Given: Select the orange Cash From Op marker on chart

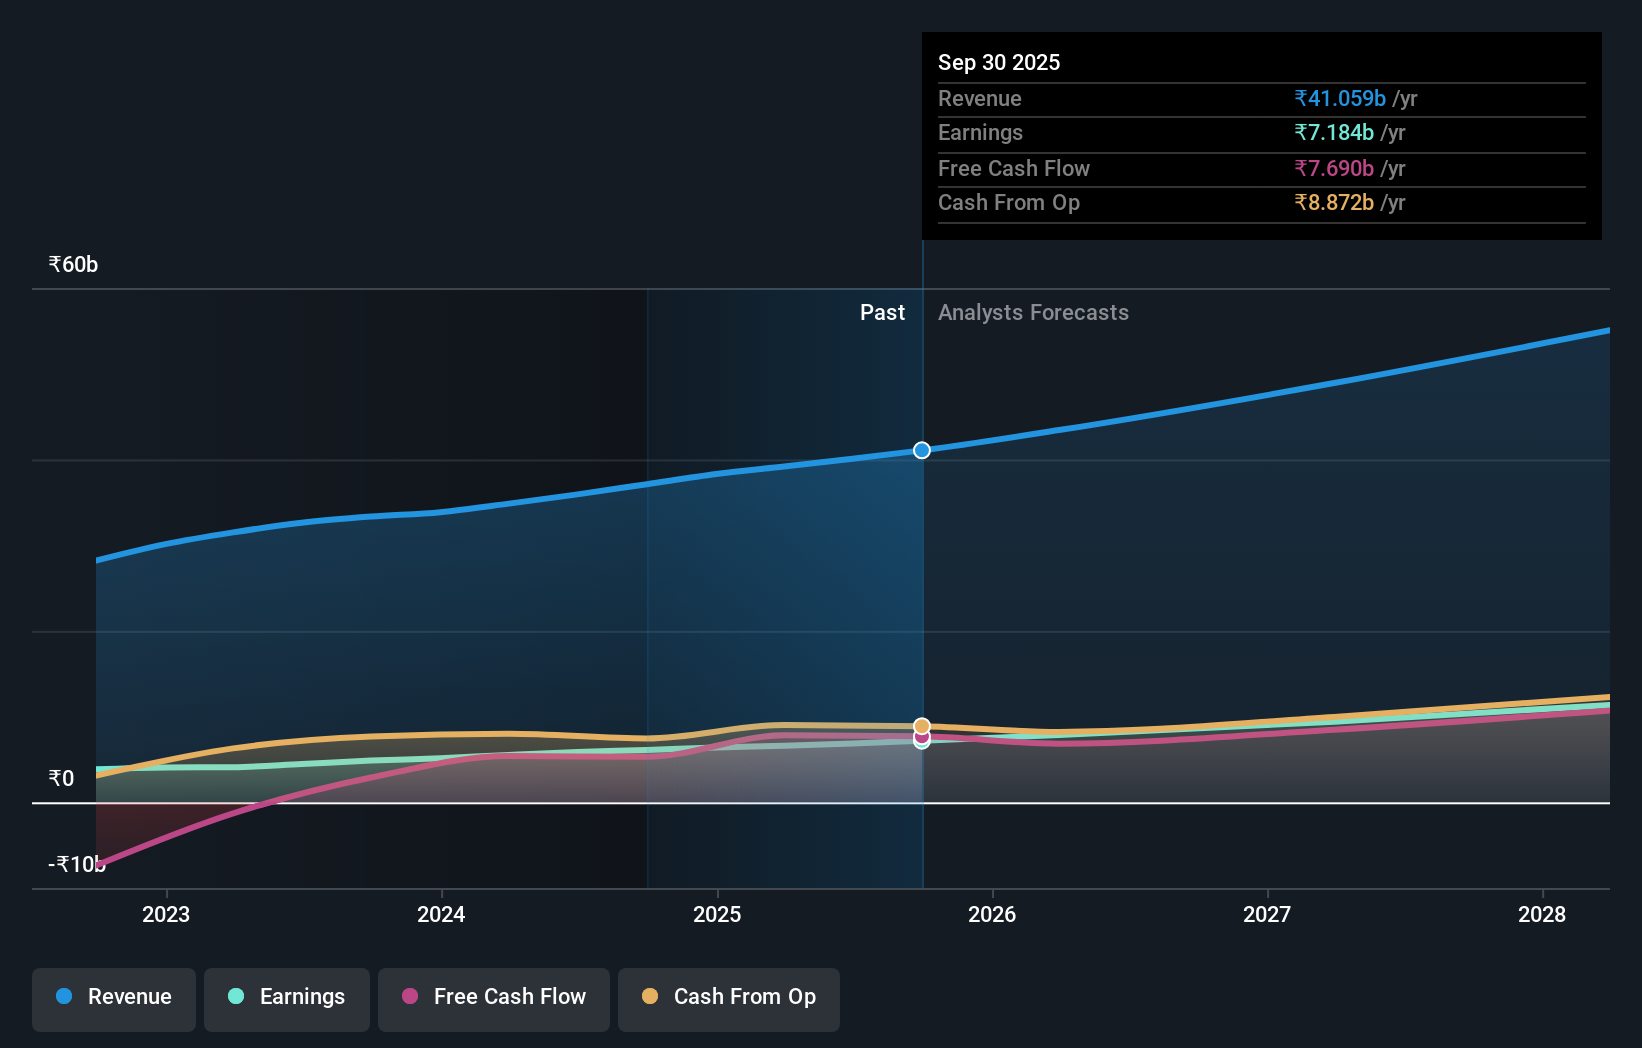Looking at the screenshot, I should (x=921, y=724).
